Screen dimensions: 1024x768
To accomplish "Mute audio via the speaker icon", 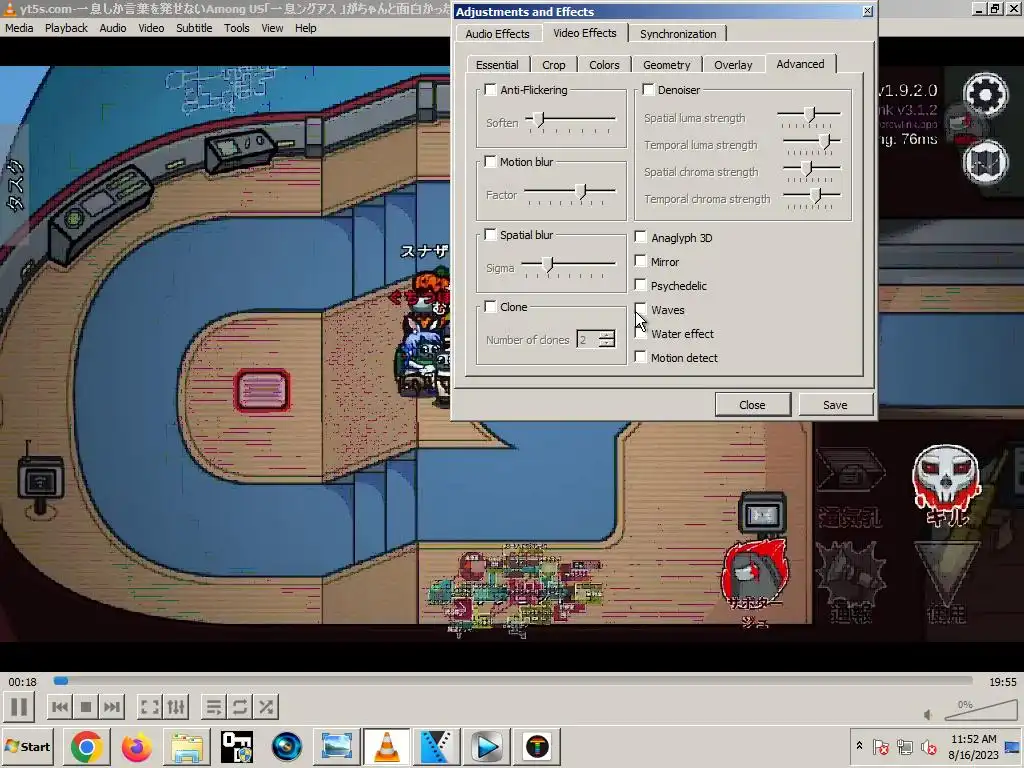I will [928, 715].
